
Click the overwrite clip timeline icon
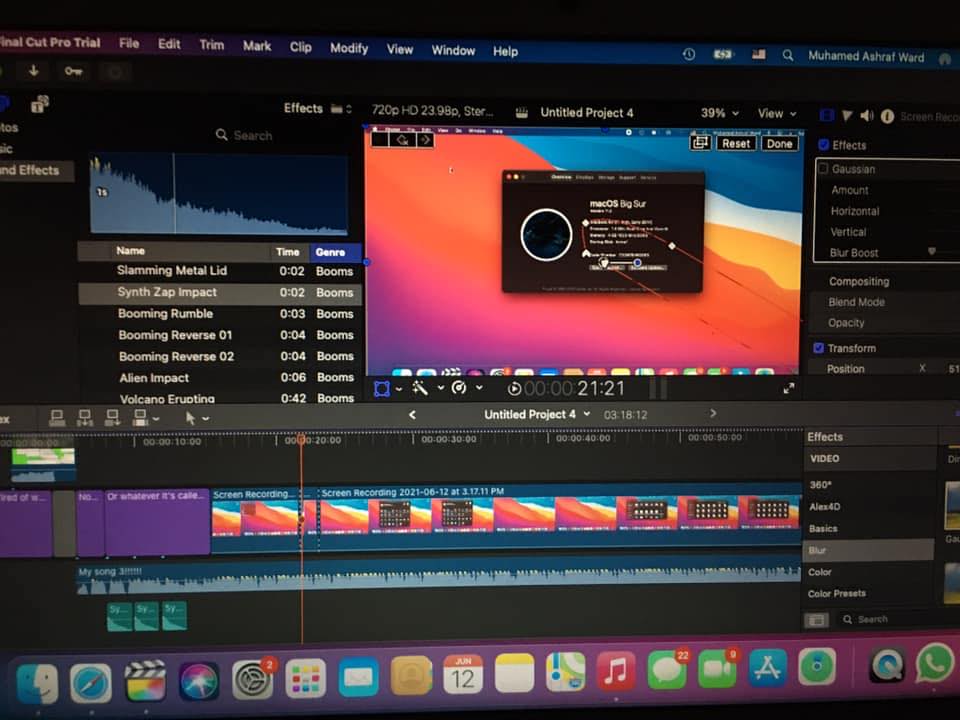pos(140,418)
